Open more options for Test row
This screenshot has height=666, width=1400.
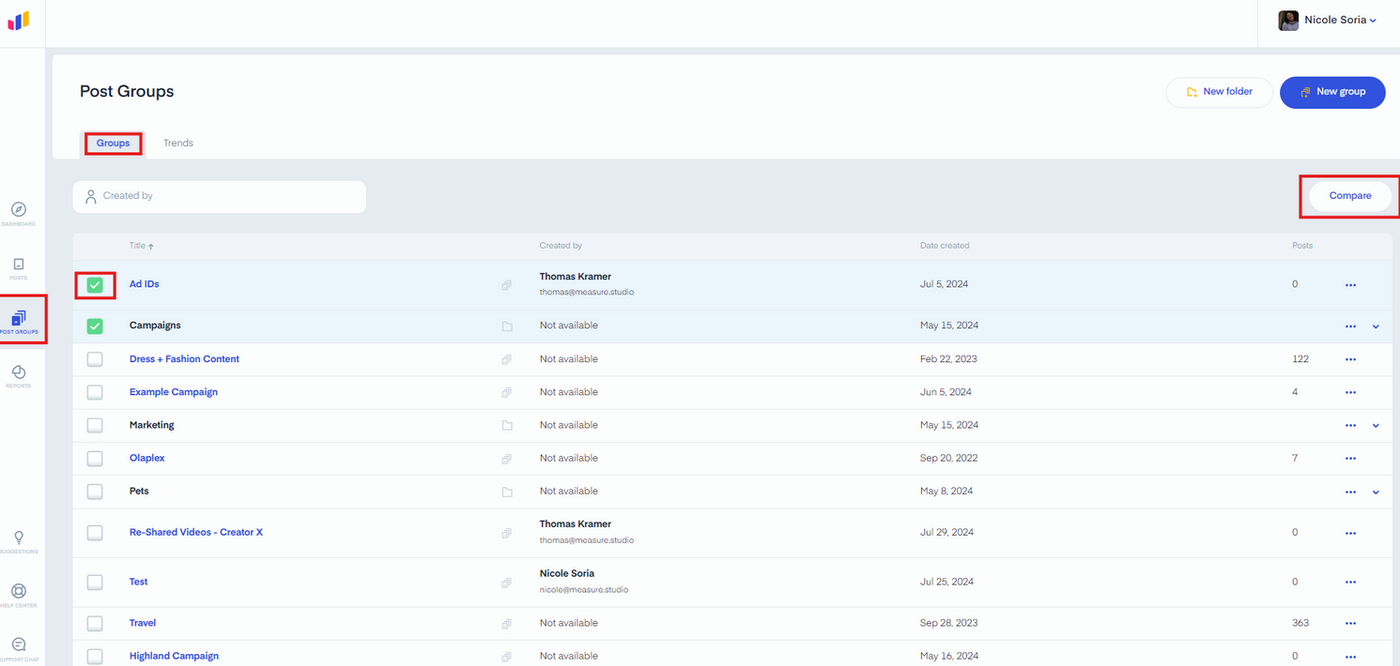tap(1351, 582)
